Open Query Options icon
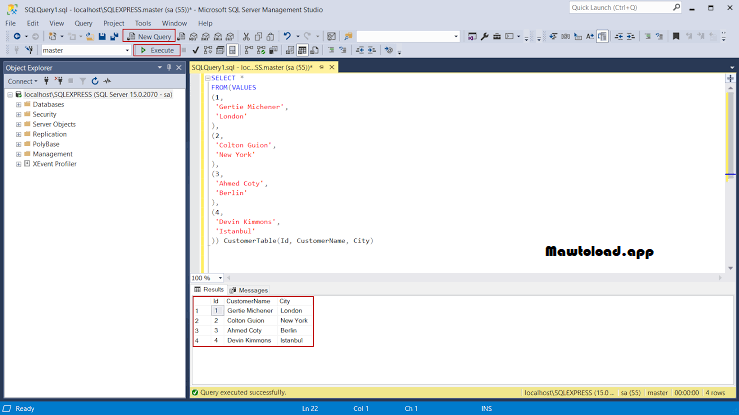This screenshot has height=415, width=739. click(x=220, y=50)
